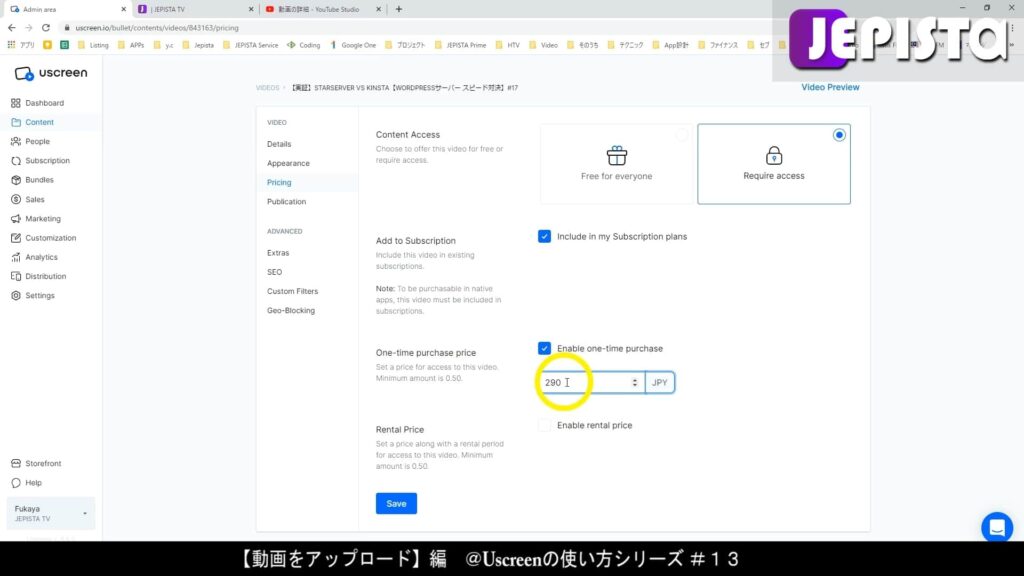Viewport: 1024px width, 576px height.
Task: Switch to the YouTube Studio browser tab
Action: 323,9
